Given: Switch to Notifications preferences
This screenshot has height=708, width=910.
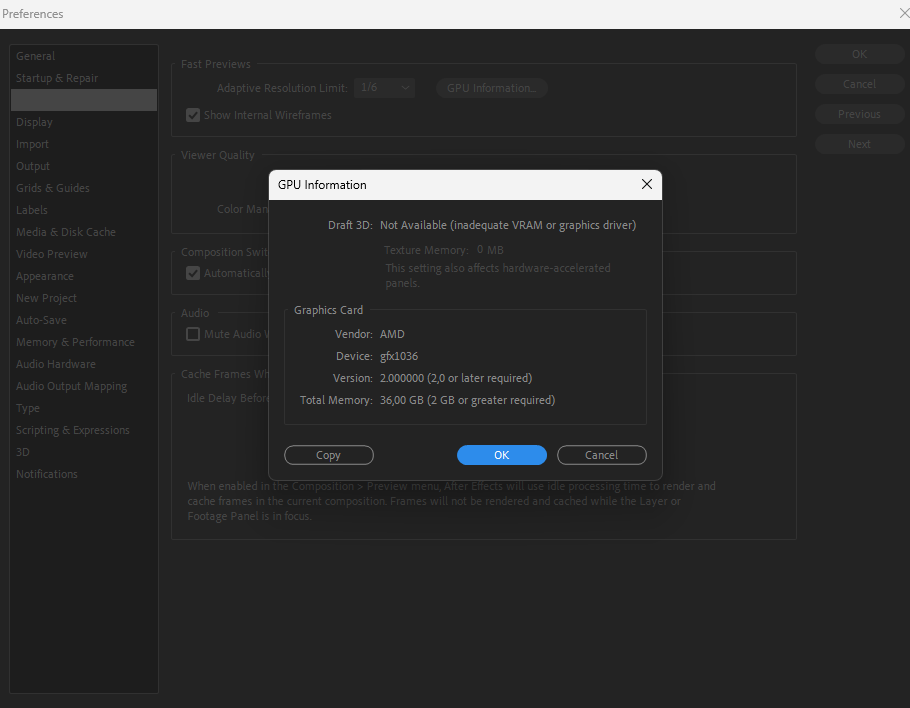Looking at the screenshot, I should click(46, 473).
